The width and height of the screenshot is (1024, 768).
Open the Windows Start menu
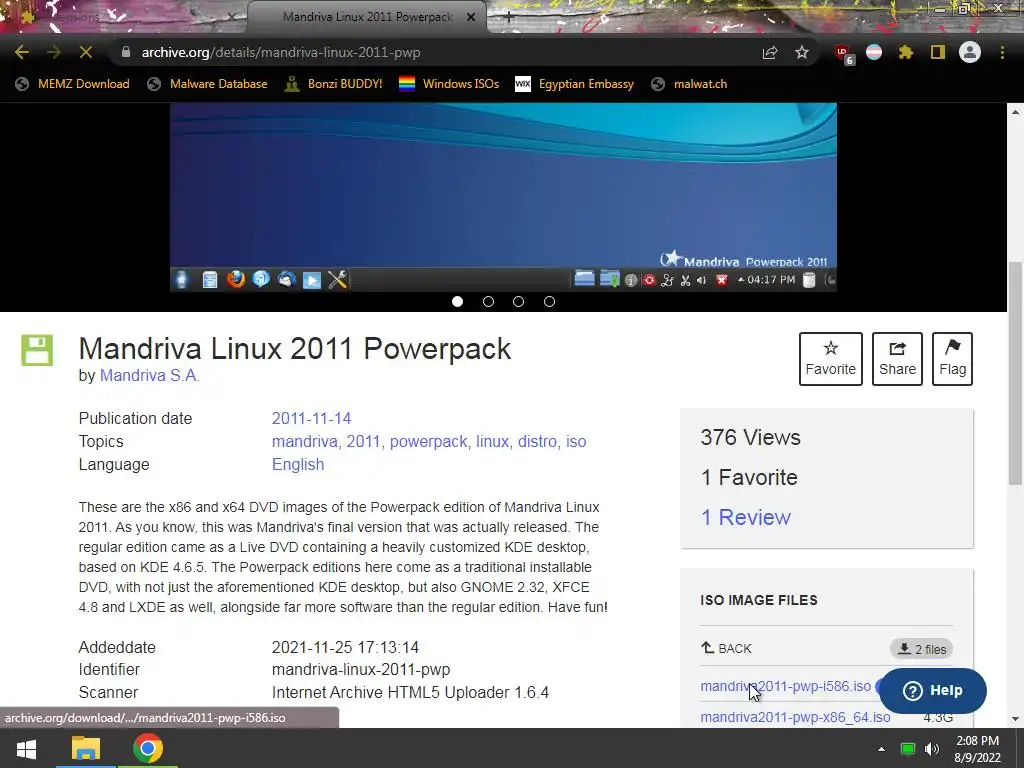point(26,748)
